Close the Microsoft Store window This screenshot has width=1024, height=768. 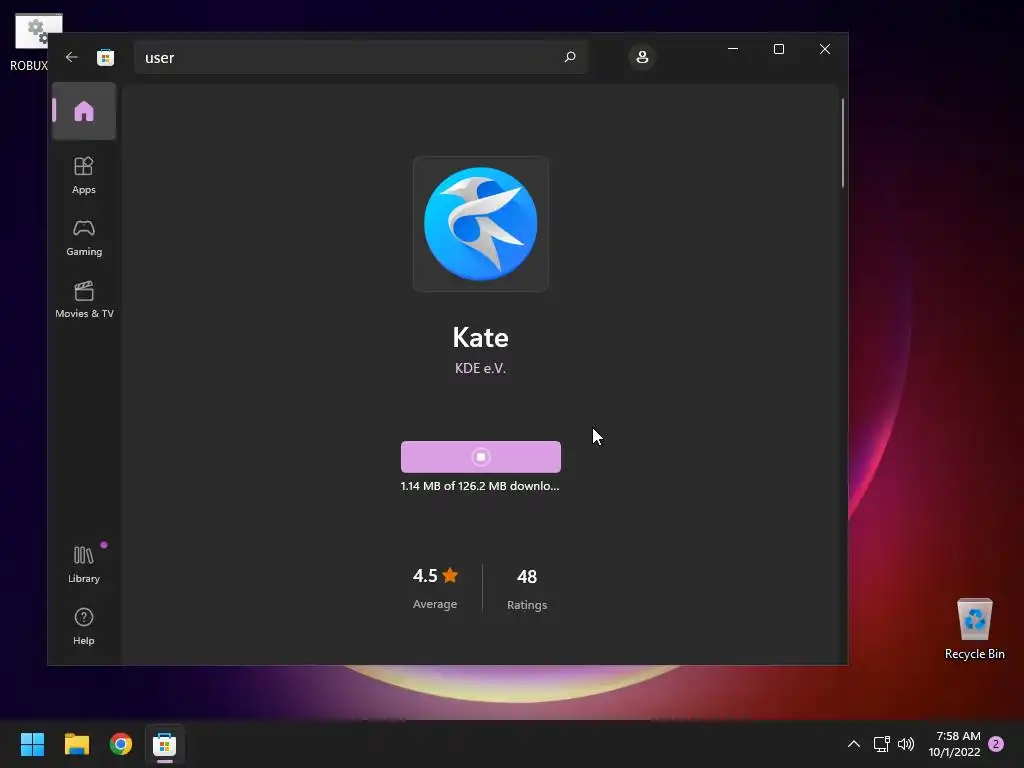click(825, 49)
